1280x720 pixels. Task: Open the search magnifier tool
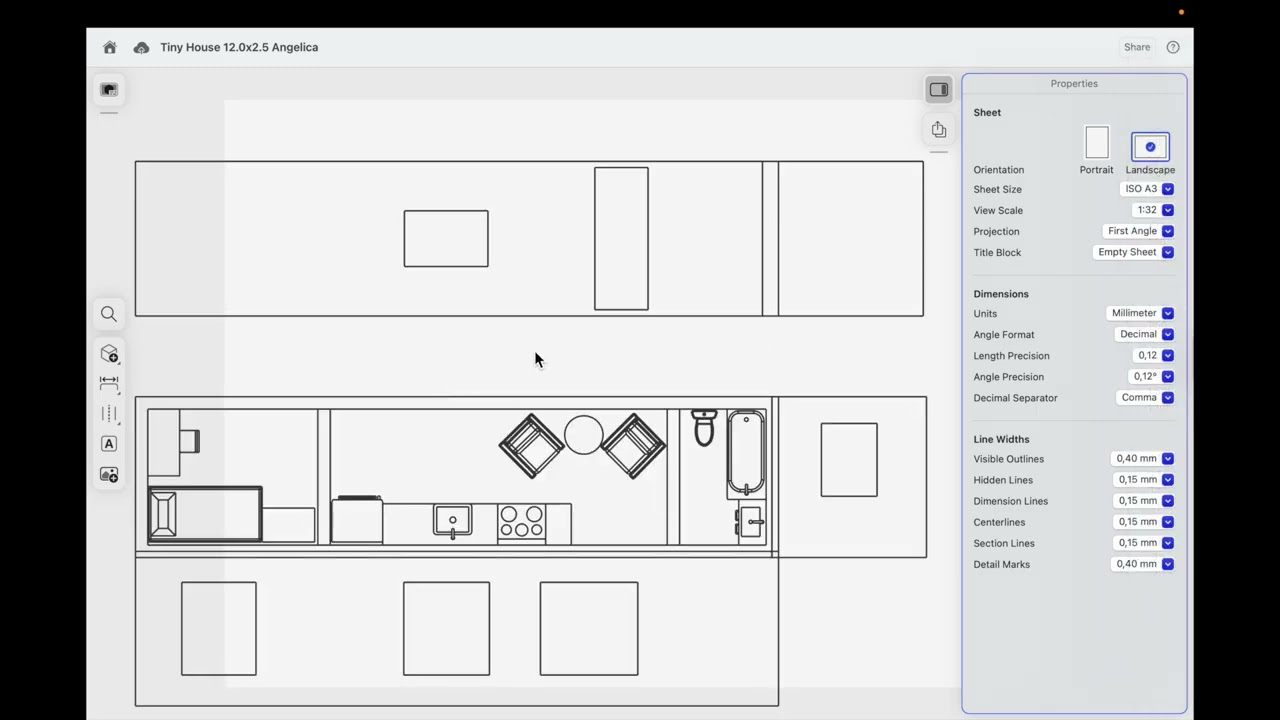coord(109,314)
